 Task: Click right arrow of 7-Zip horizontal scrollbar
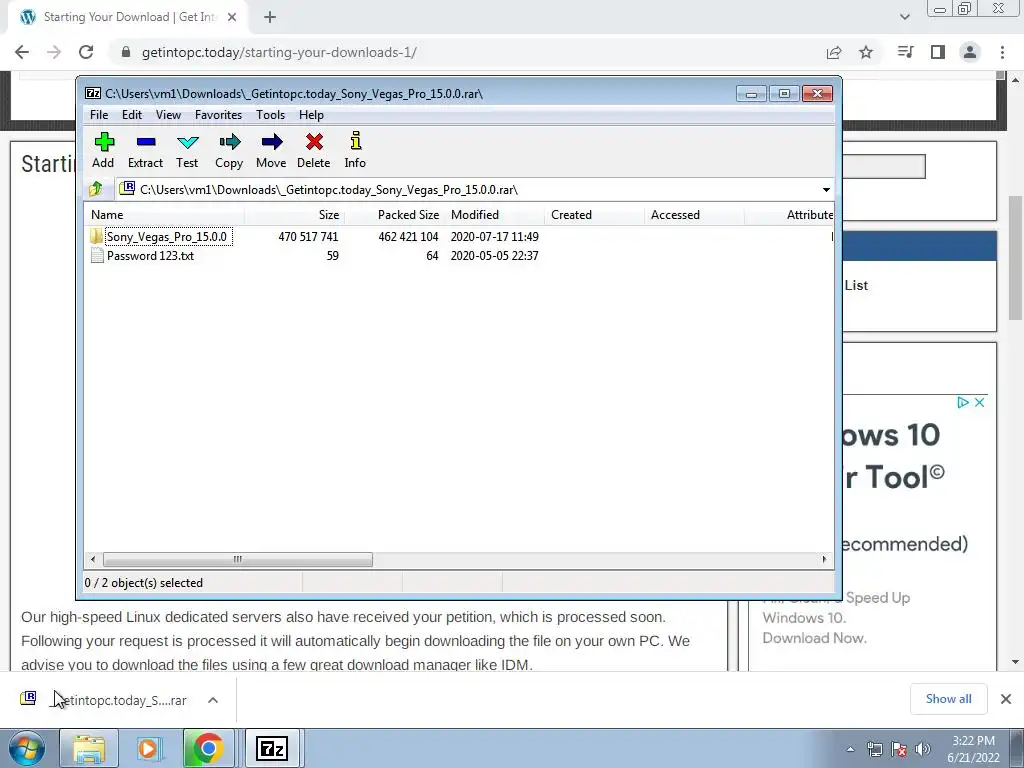[824, 560]
